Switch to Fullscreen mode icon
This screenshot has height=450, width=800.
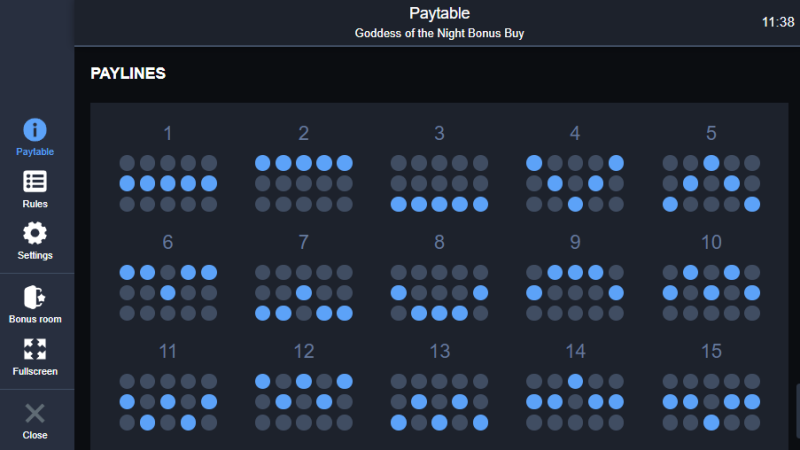35,349
